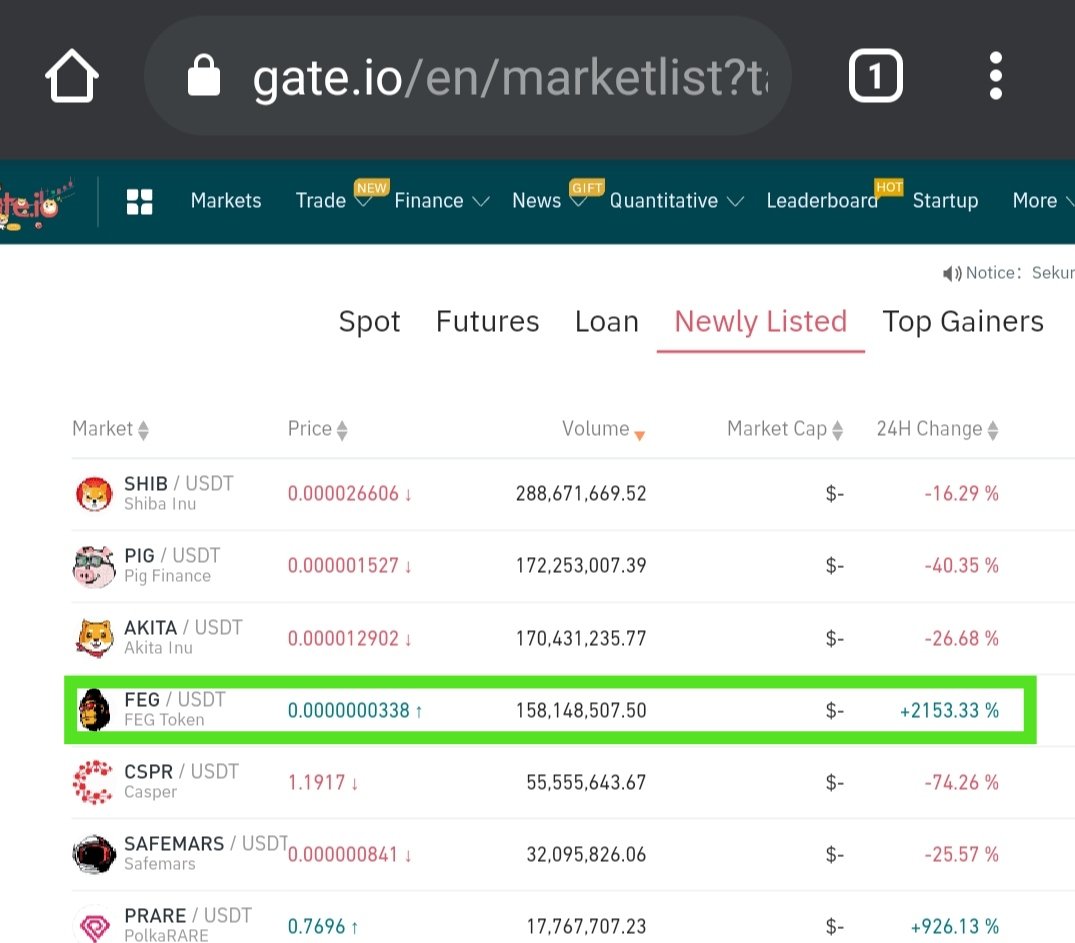The image size is (1075, 943).
Task: Click SAFEMARS volume 32,095,826.06
Action: click(586, 855)
